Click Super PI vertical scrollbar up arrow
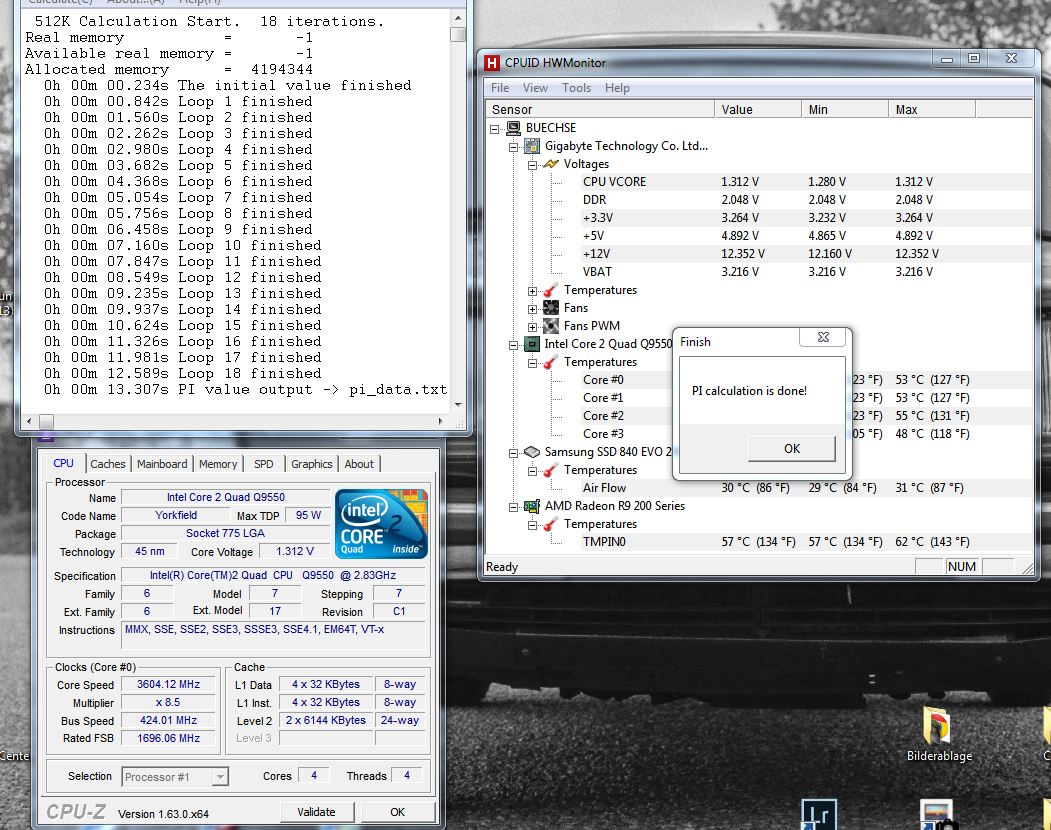Image resolution: width=1051 pixels, height=830 pixels. point(458,19)
